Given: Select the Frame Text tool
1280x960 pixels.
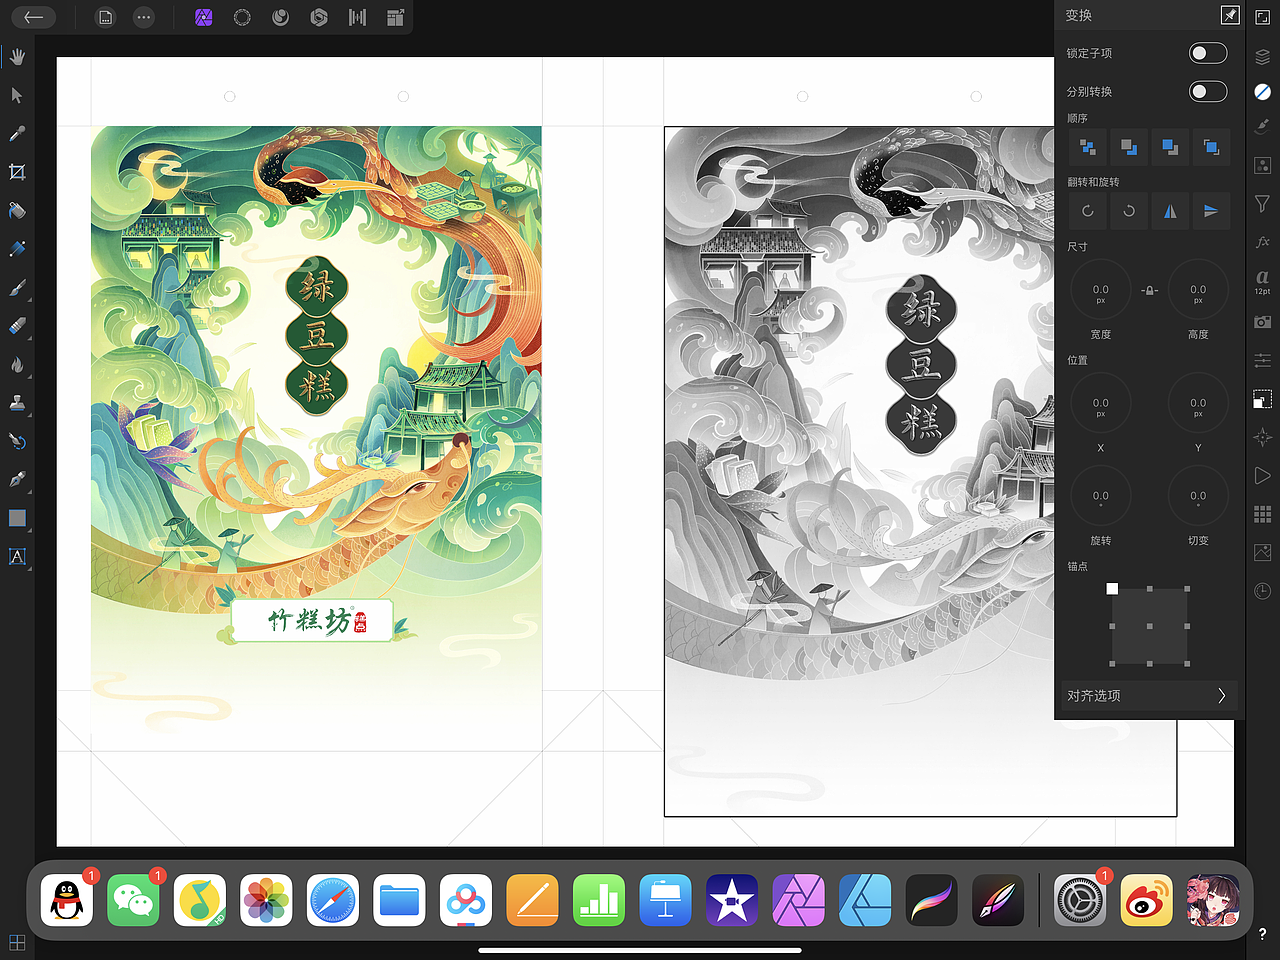Looking at the screenshot, I should [17, 557].
